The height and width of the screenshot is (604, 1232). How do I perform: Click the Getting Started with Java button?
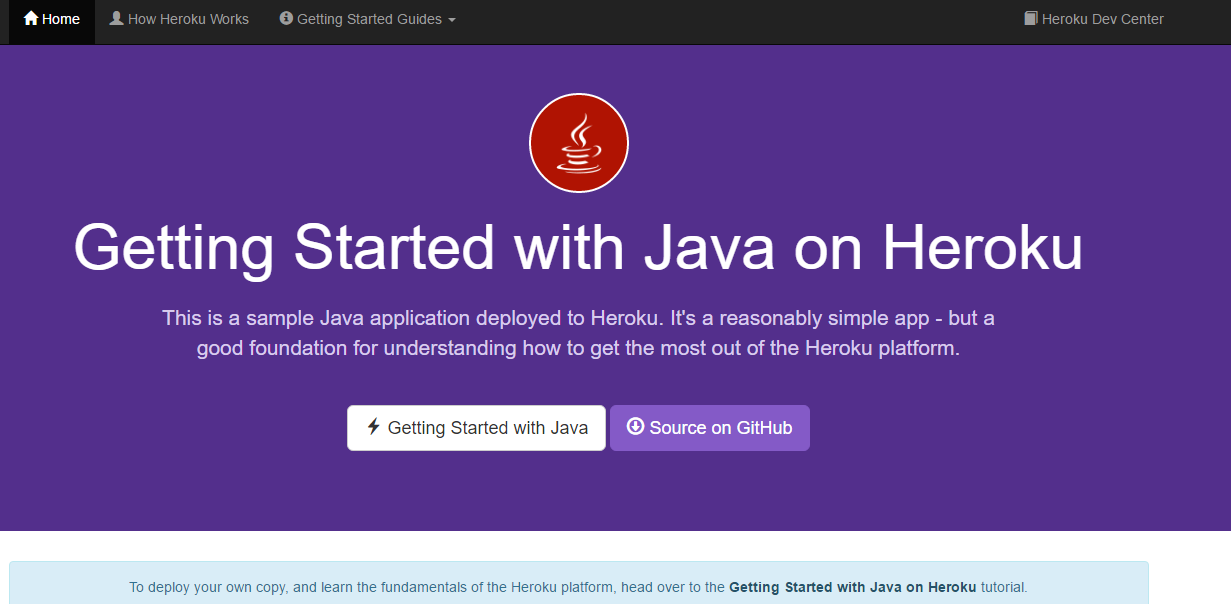click(x=476, y=427)
